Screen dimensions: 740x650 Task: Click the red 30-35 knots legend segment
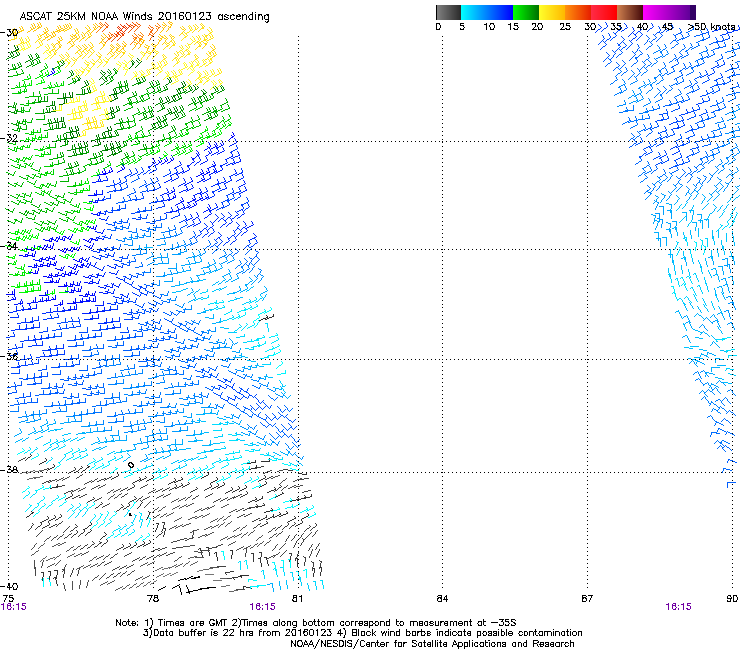[x=604, y=12]
